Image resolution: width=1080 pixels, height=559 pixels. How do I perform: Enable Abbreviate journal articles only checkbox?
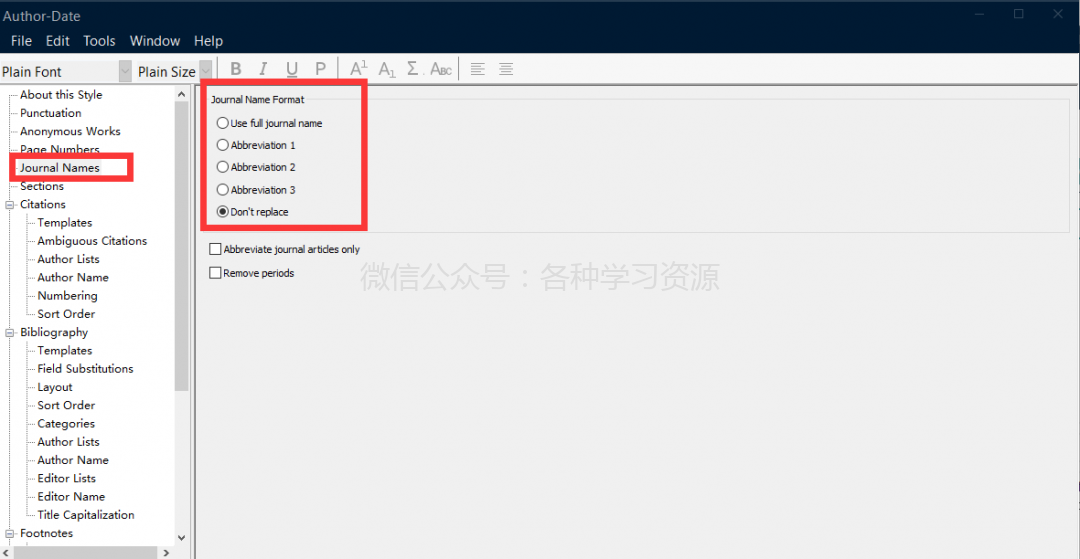coord(216,249)
